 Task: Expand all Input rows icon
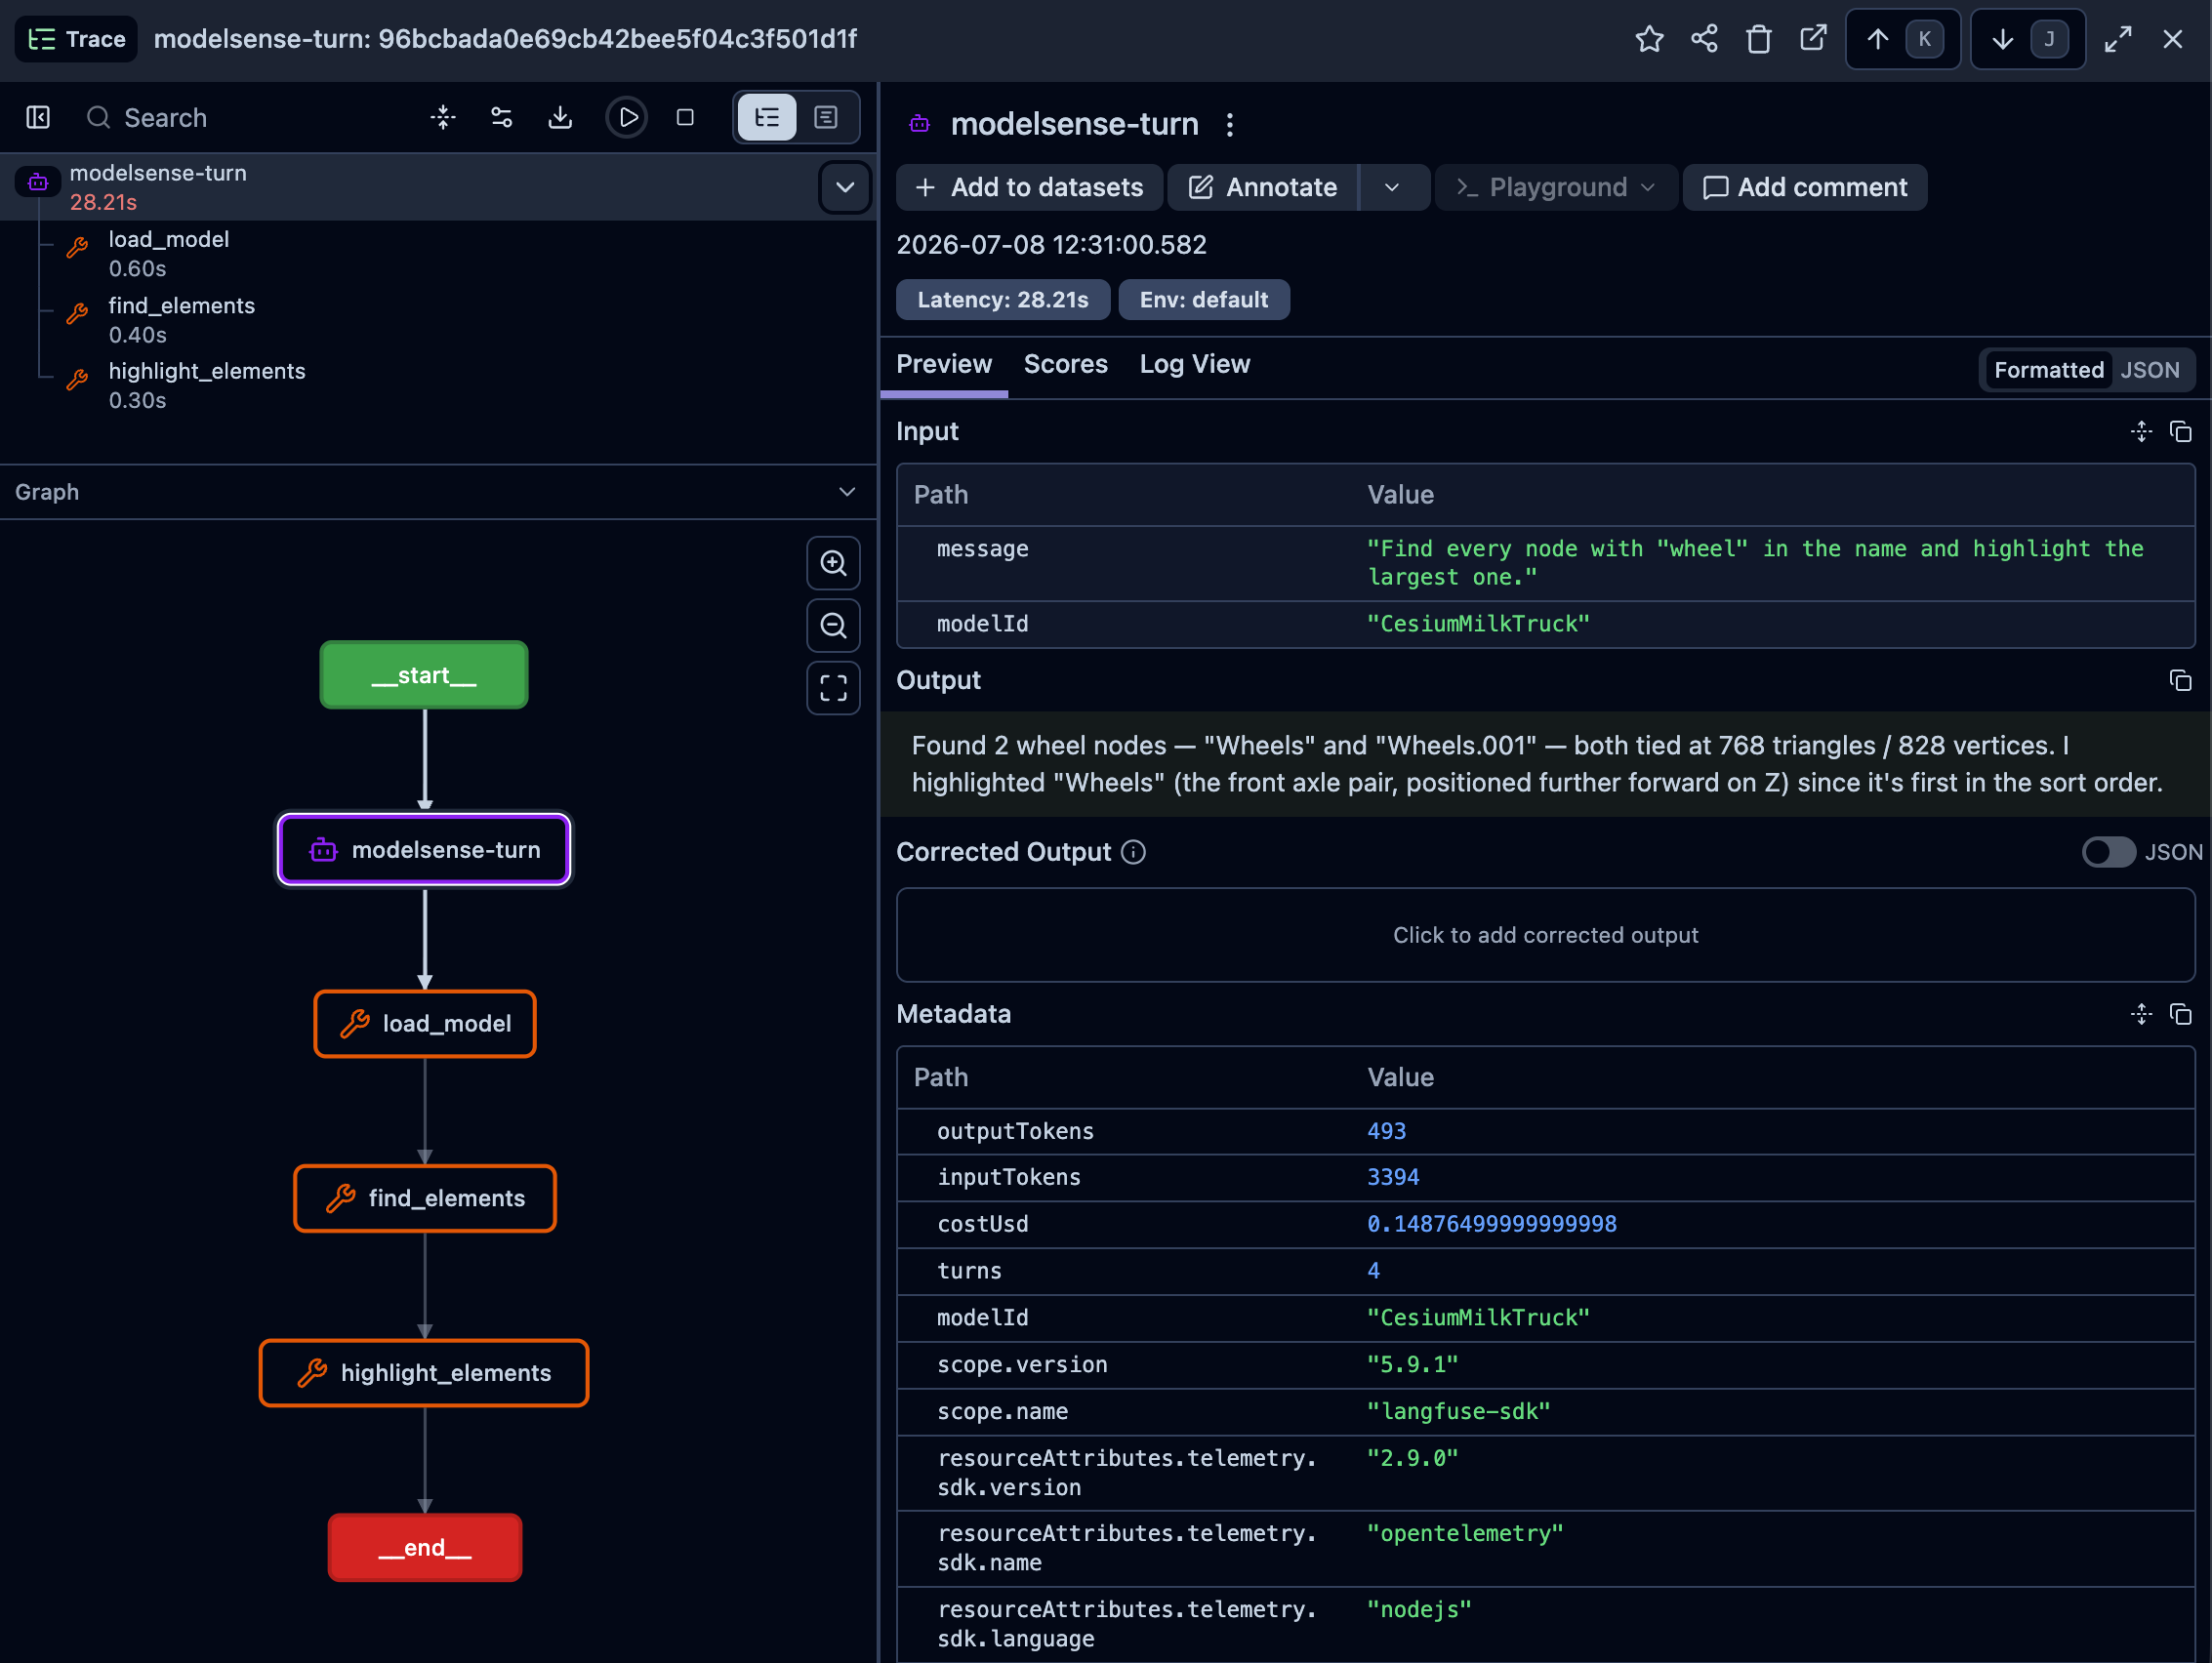click(2141, 431)
